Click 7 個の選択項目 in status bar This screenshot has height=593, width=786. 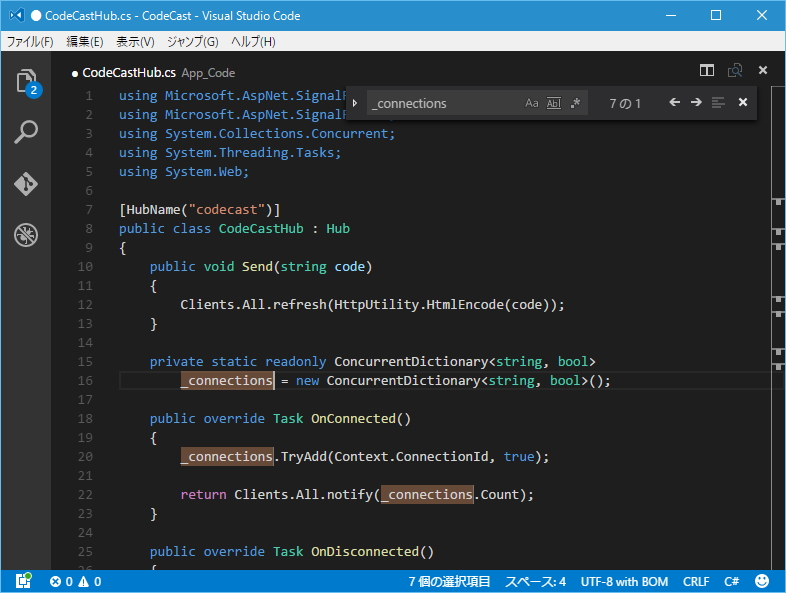[449, 581]
